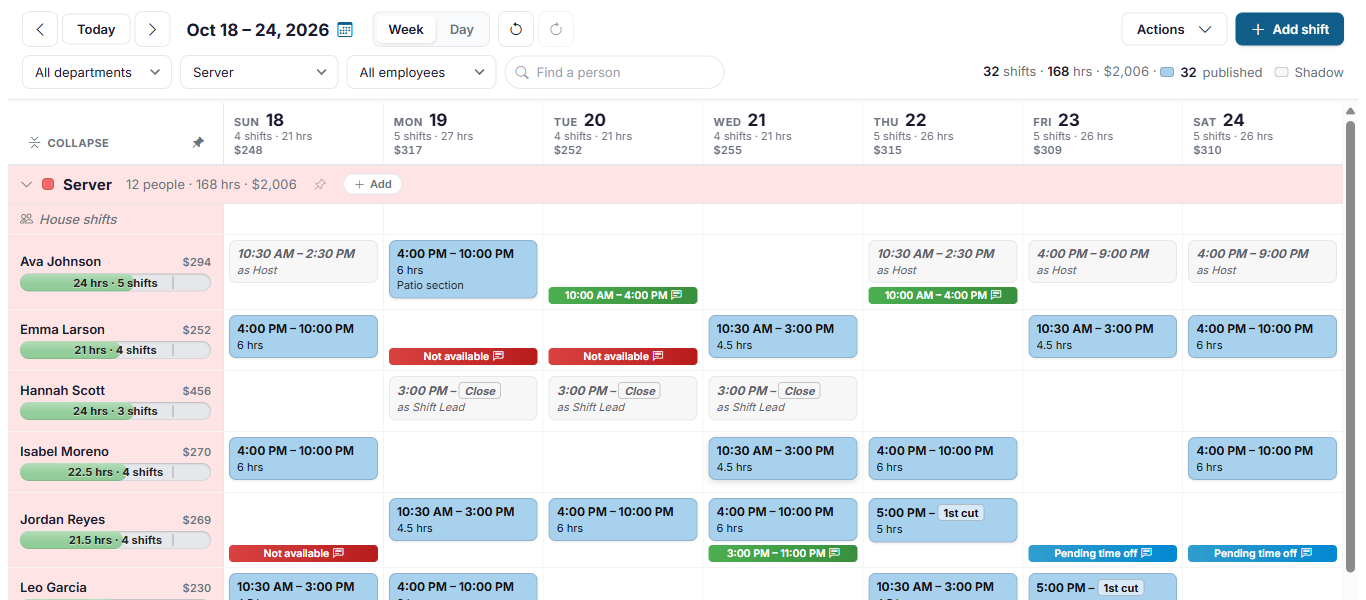Click the Add button in Server row

(x=373, y=184)
